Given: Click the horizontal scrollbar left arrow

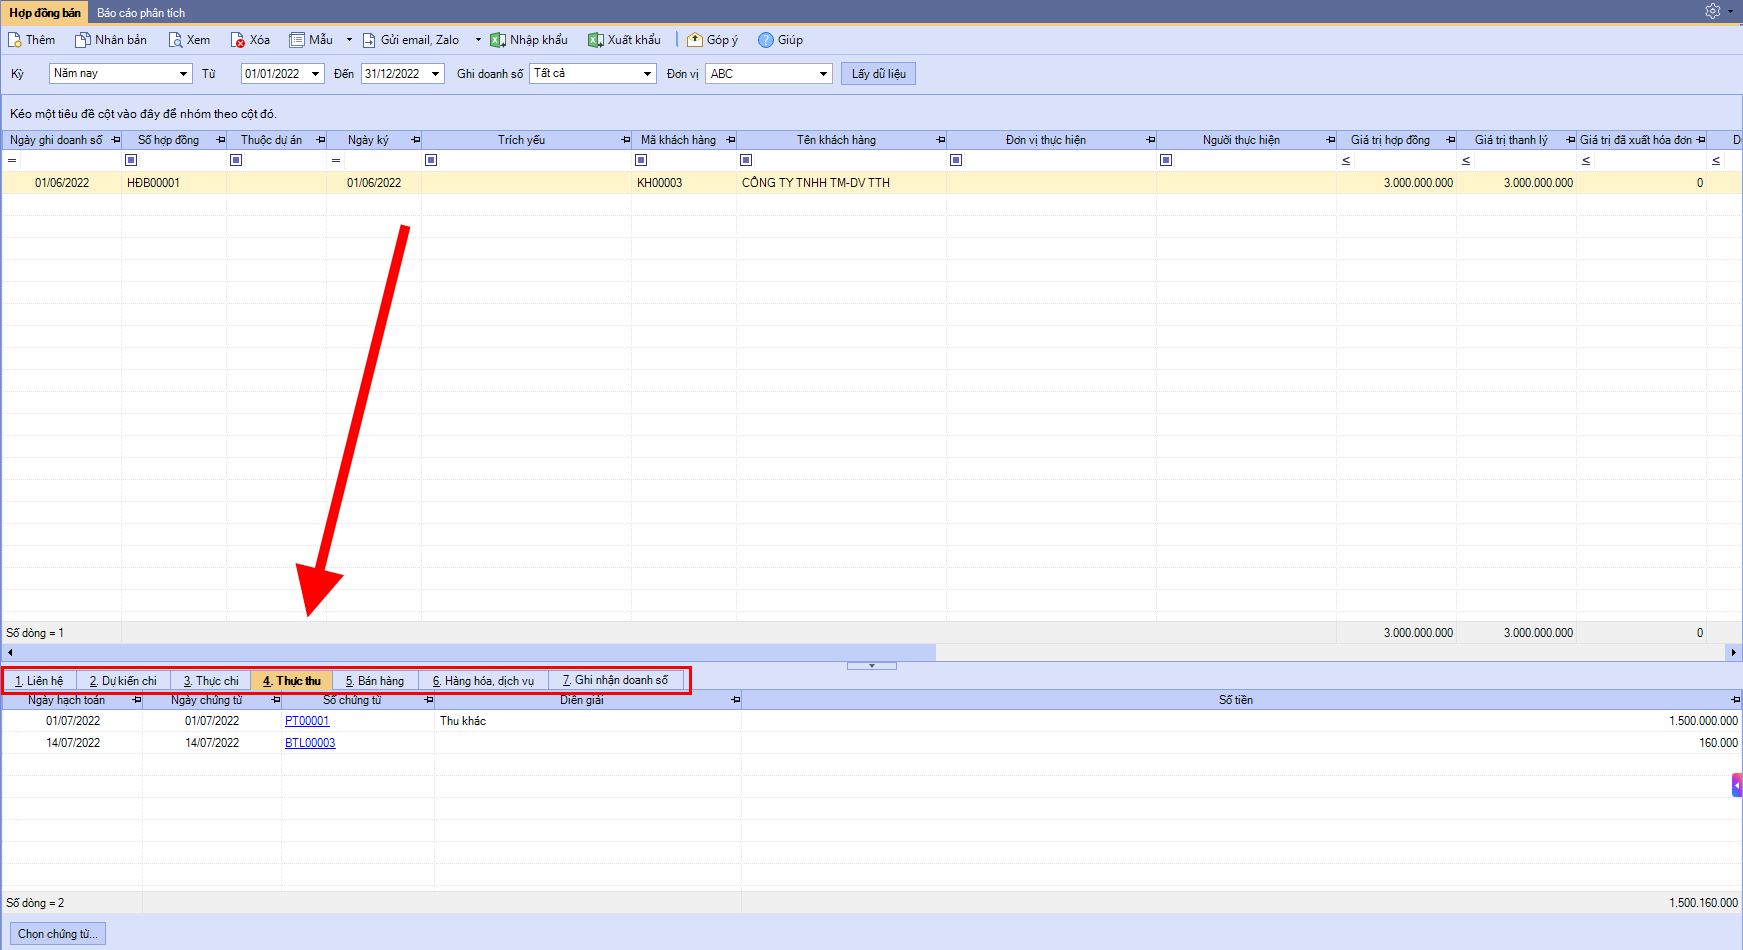Looking at the screenshot, I should pyautogui.click(x=10, y=652).
